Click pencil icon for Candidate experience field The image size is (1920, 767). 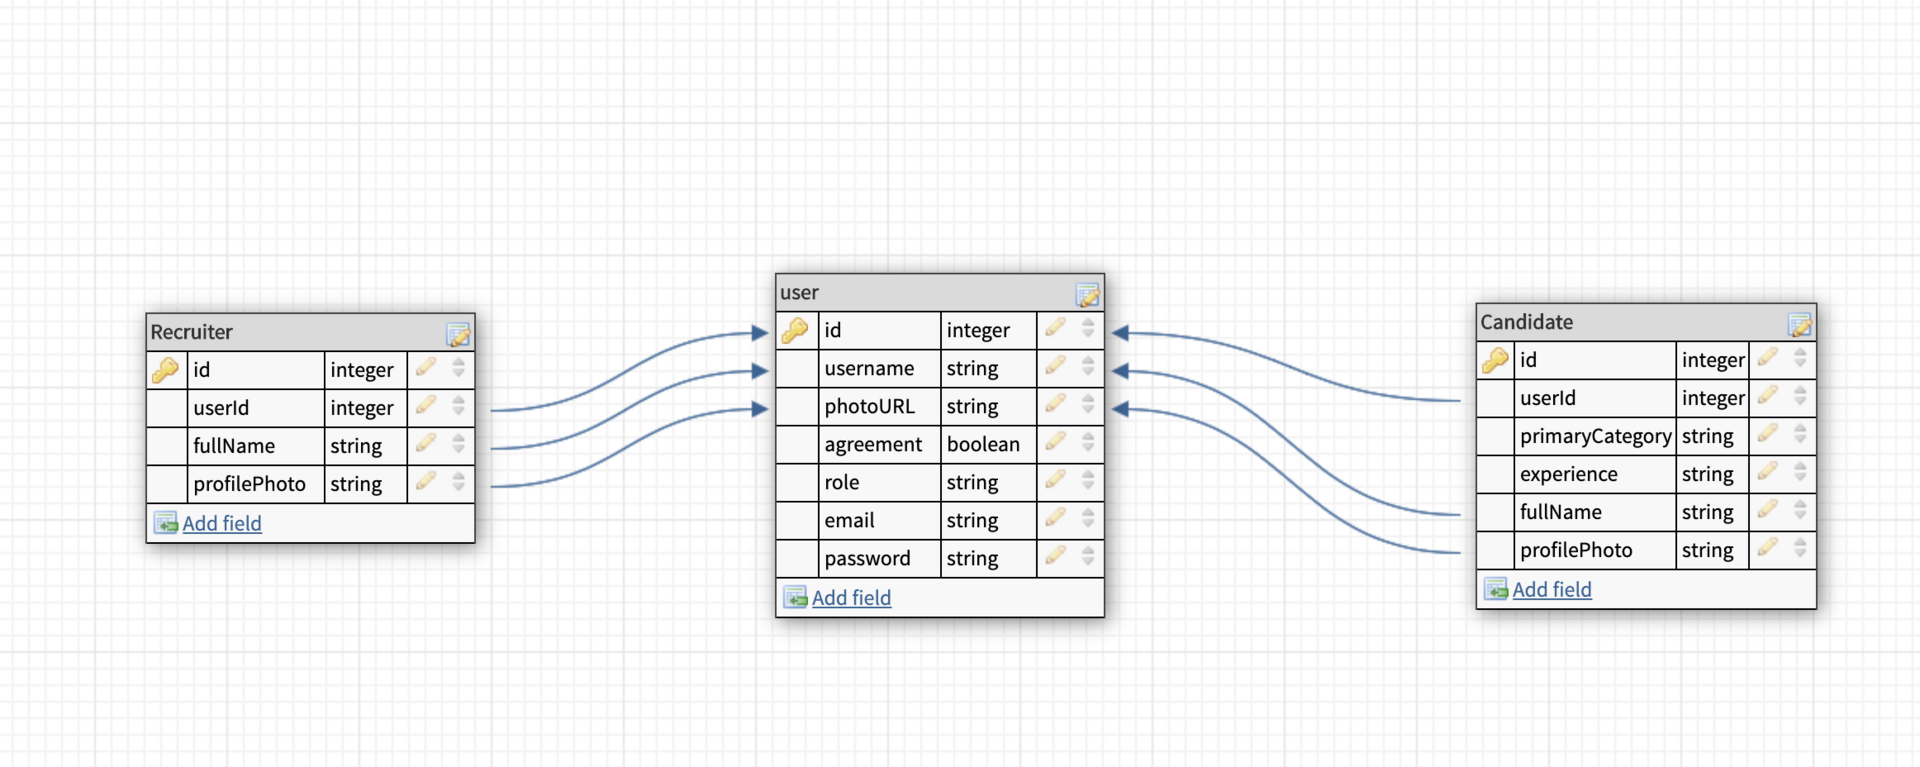(x=1768, y=472)
